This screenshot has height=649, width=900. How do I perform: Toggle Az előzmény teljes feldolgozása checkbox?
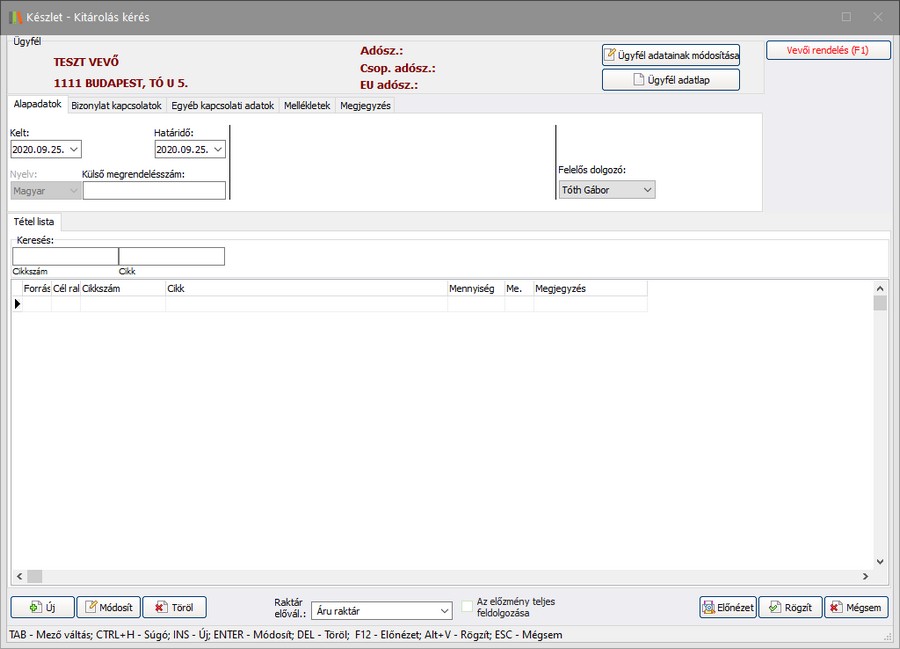pyautogui.click(x=467, y=607)
